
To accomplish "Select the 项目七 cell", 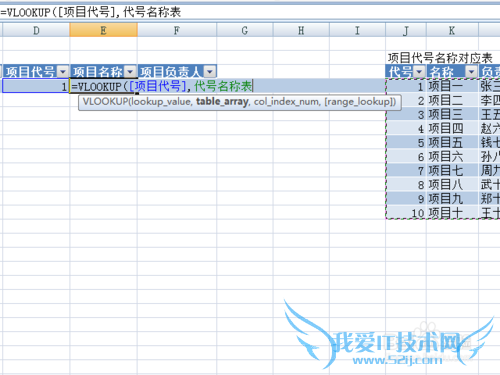I will (x=452, y=170).
